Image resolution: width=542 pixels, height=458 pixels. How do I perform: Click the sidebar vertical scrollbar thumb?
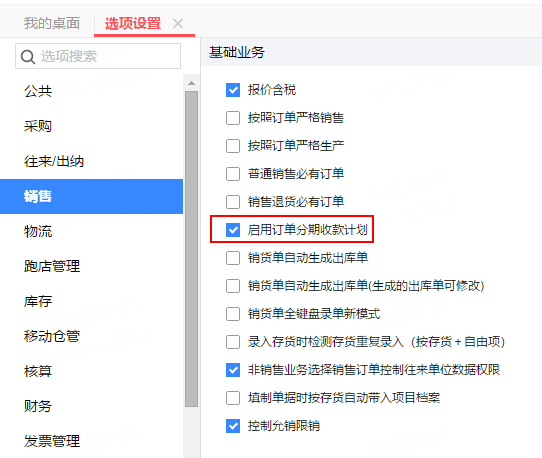click(x=191, y=249)
